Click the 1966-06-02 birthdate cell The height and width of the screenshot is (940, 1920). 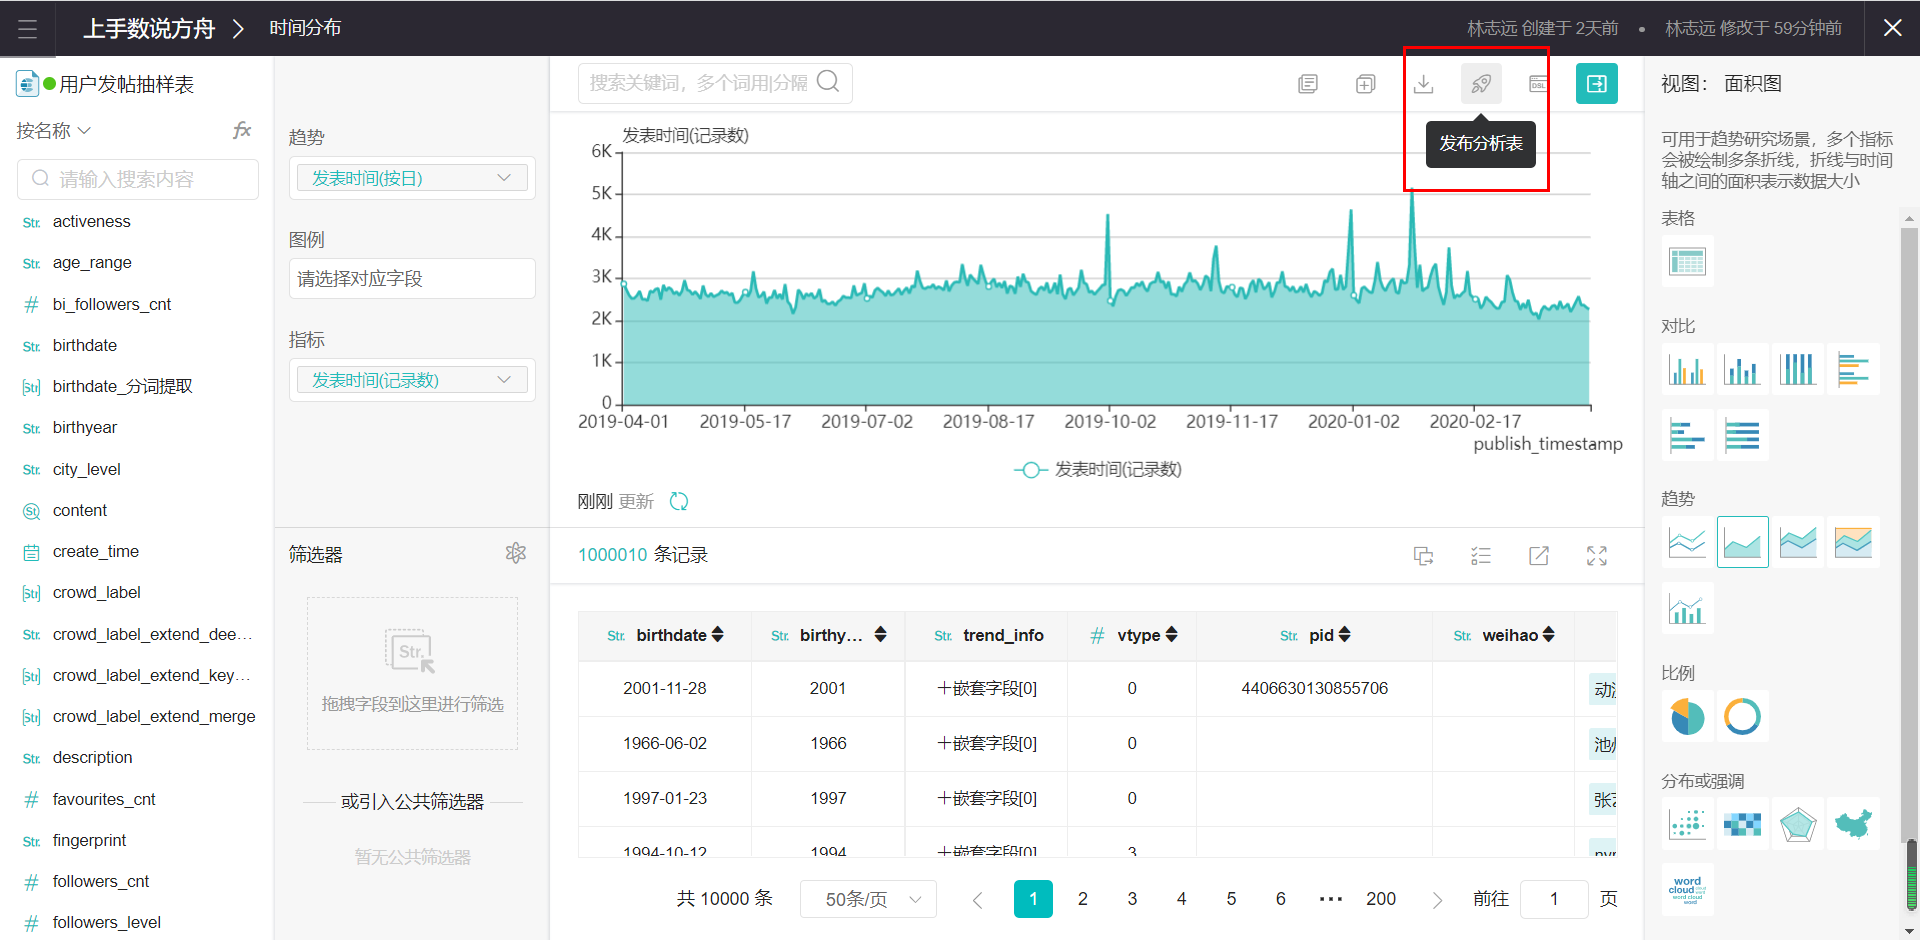pyautogui.click(x=665, y=744)
